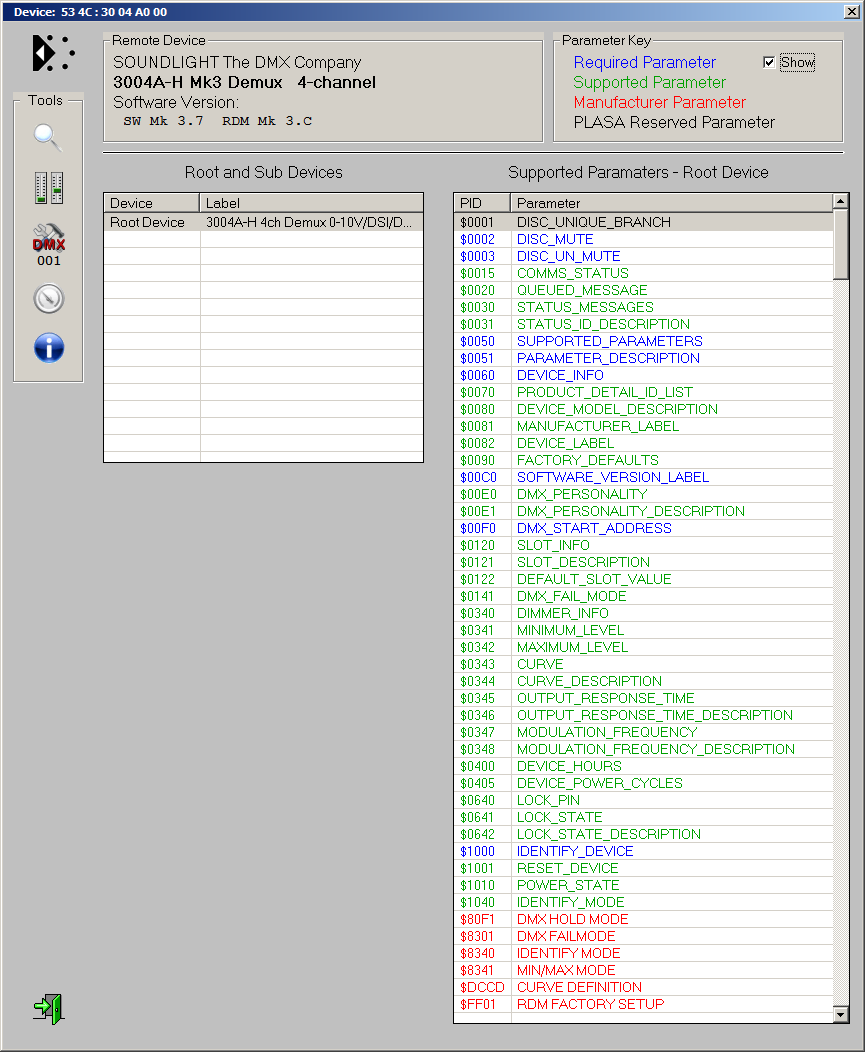Click the SOUNDLIGHT logo icon
865x1052 pixels.
52,53
